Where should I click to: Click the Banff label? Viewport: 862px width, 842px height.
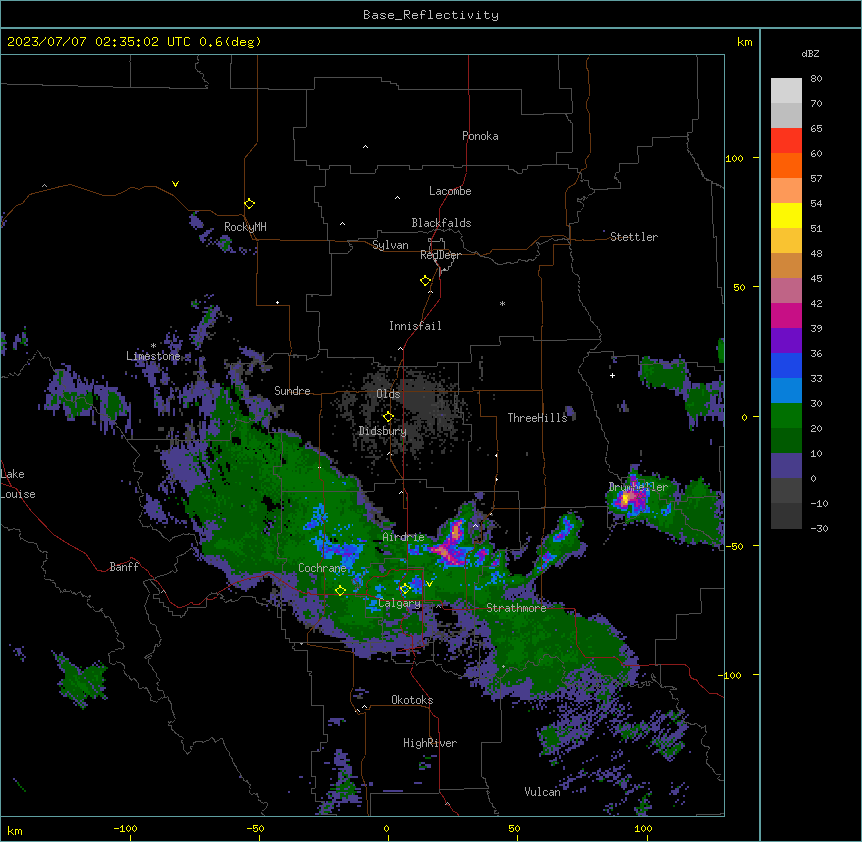(x=124, y=567)
